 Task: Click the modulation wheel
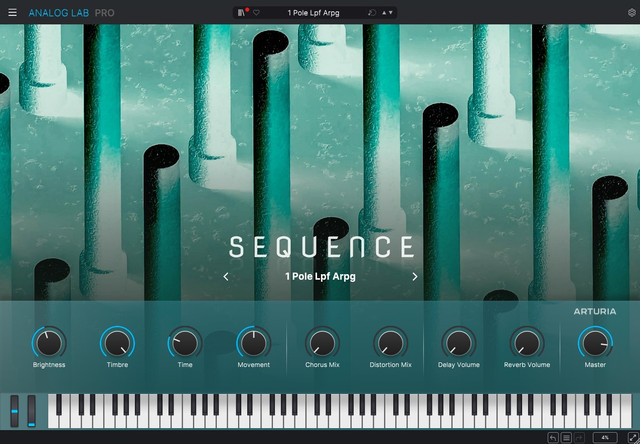coord(31,411)
